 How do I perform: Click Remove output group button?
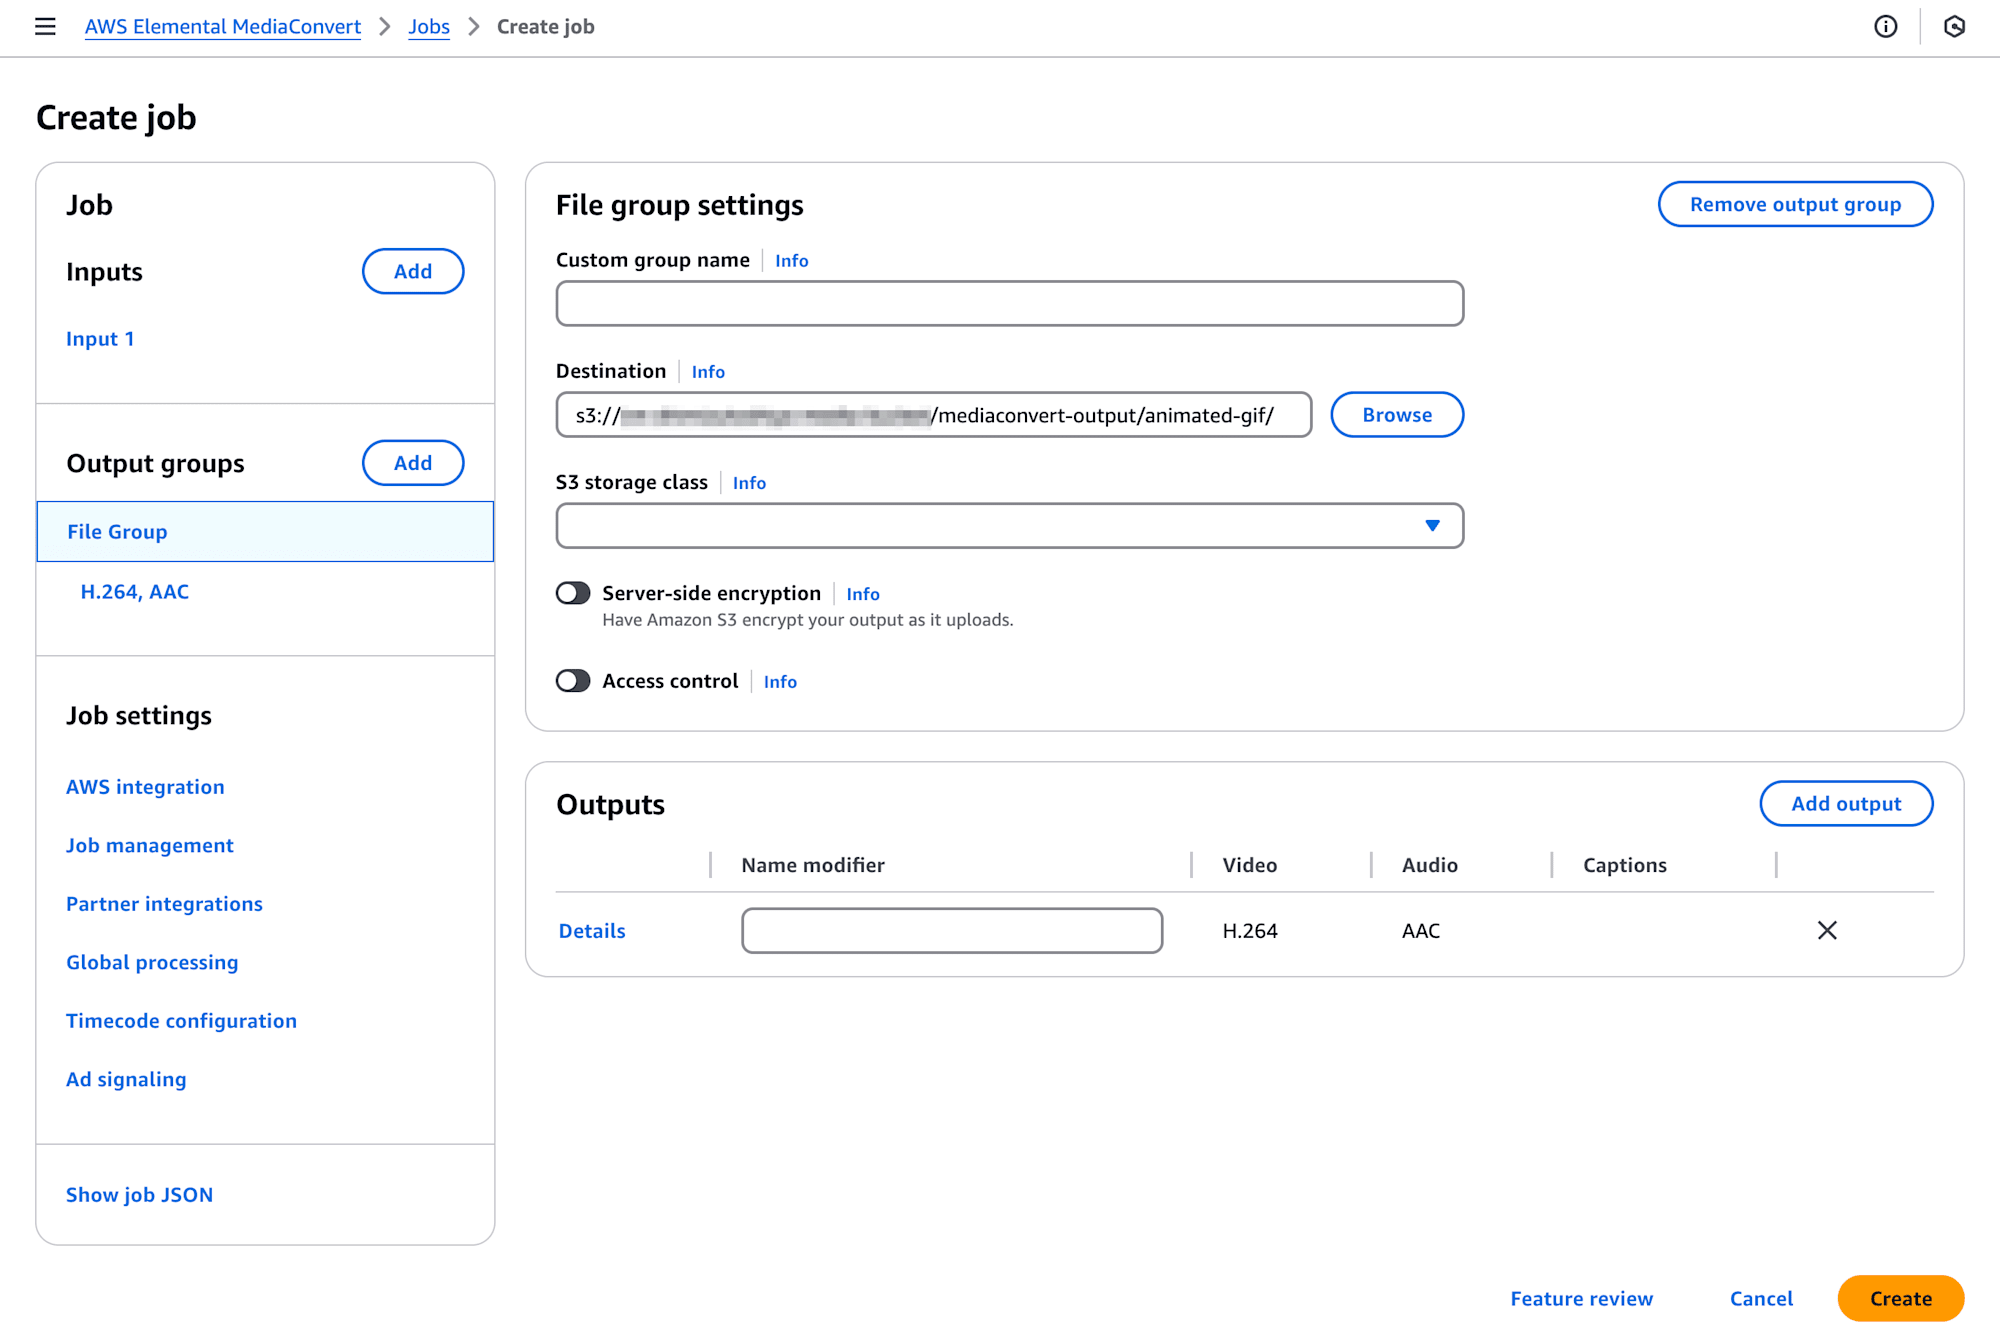click(x=1795, y=204)
